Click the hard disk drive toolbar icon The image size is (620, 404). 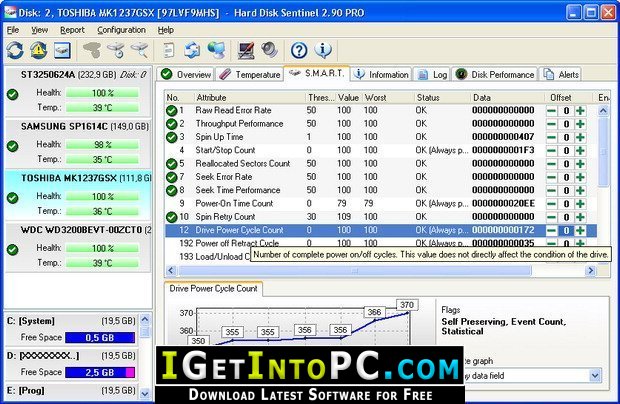point(62,50)
